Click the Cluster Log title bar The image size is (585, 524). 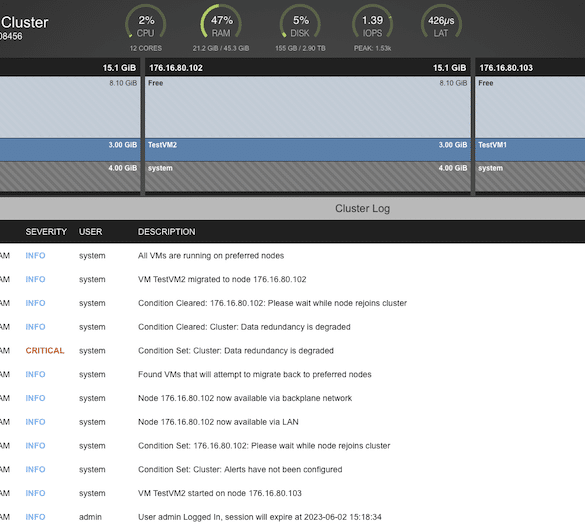[292, 208]
